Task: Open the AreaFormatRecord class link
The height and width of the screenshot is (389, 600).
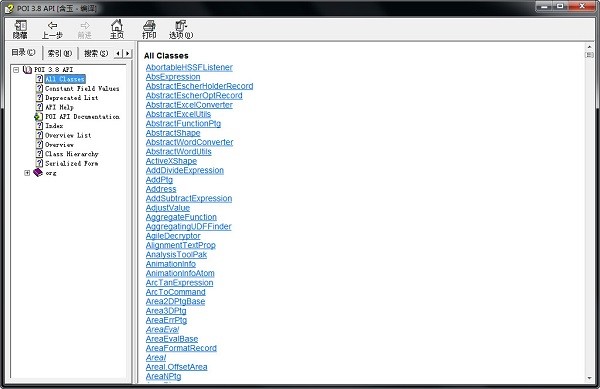Action: coord(181,348)
